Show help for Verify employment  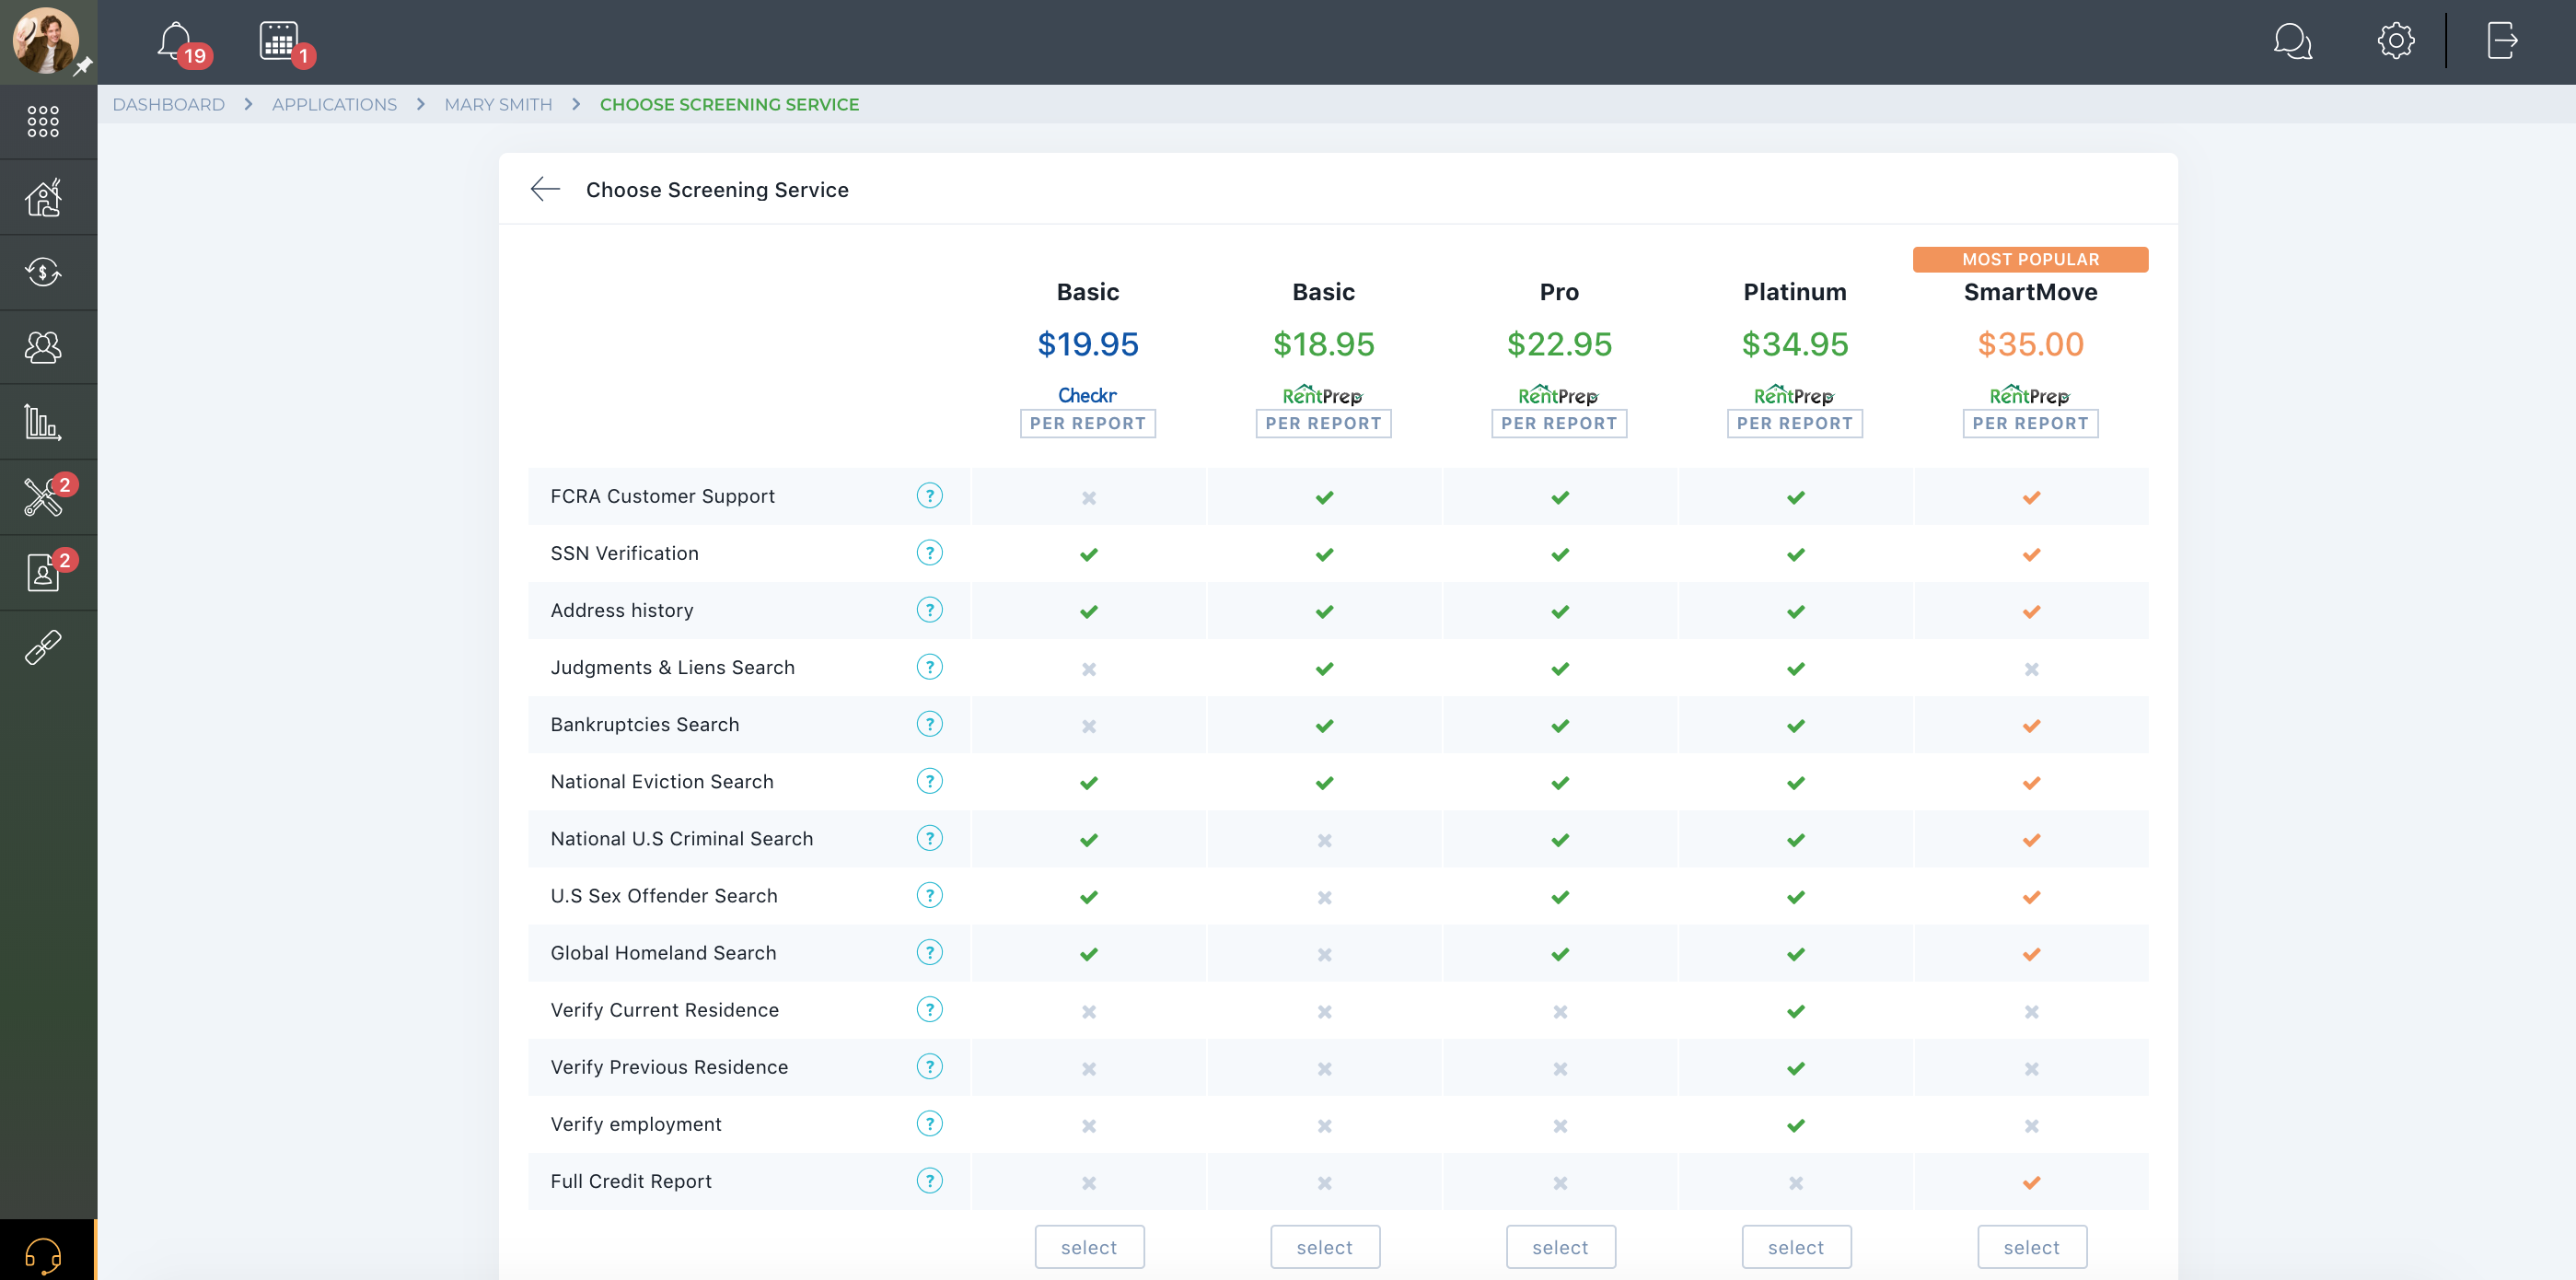pyautogui.click(x=929, y=1123)
